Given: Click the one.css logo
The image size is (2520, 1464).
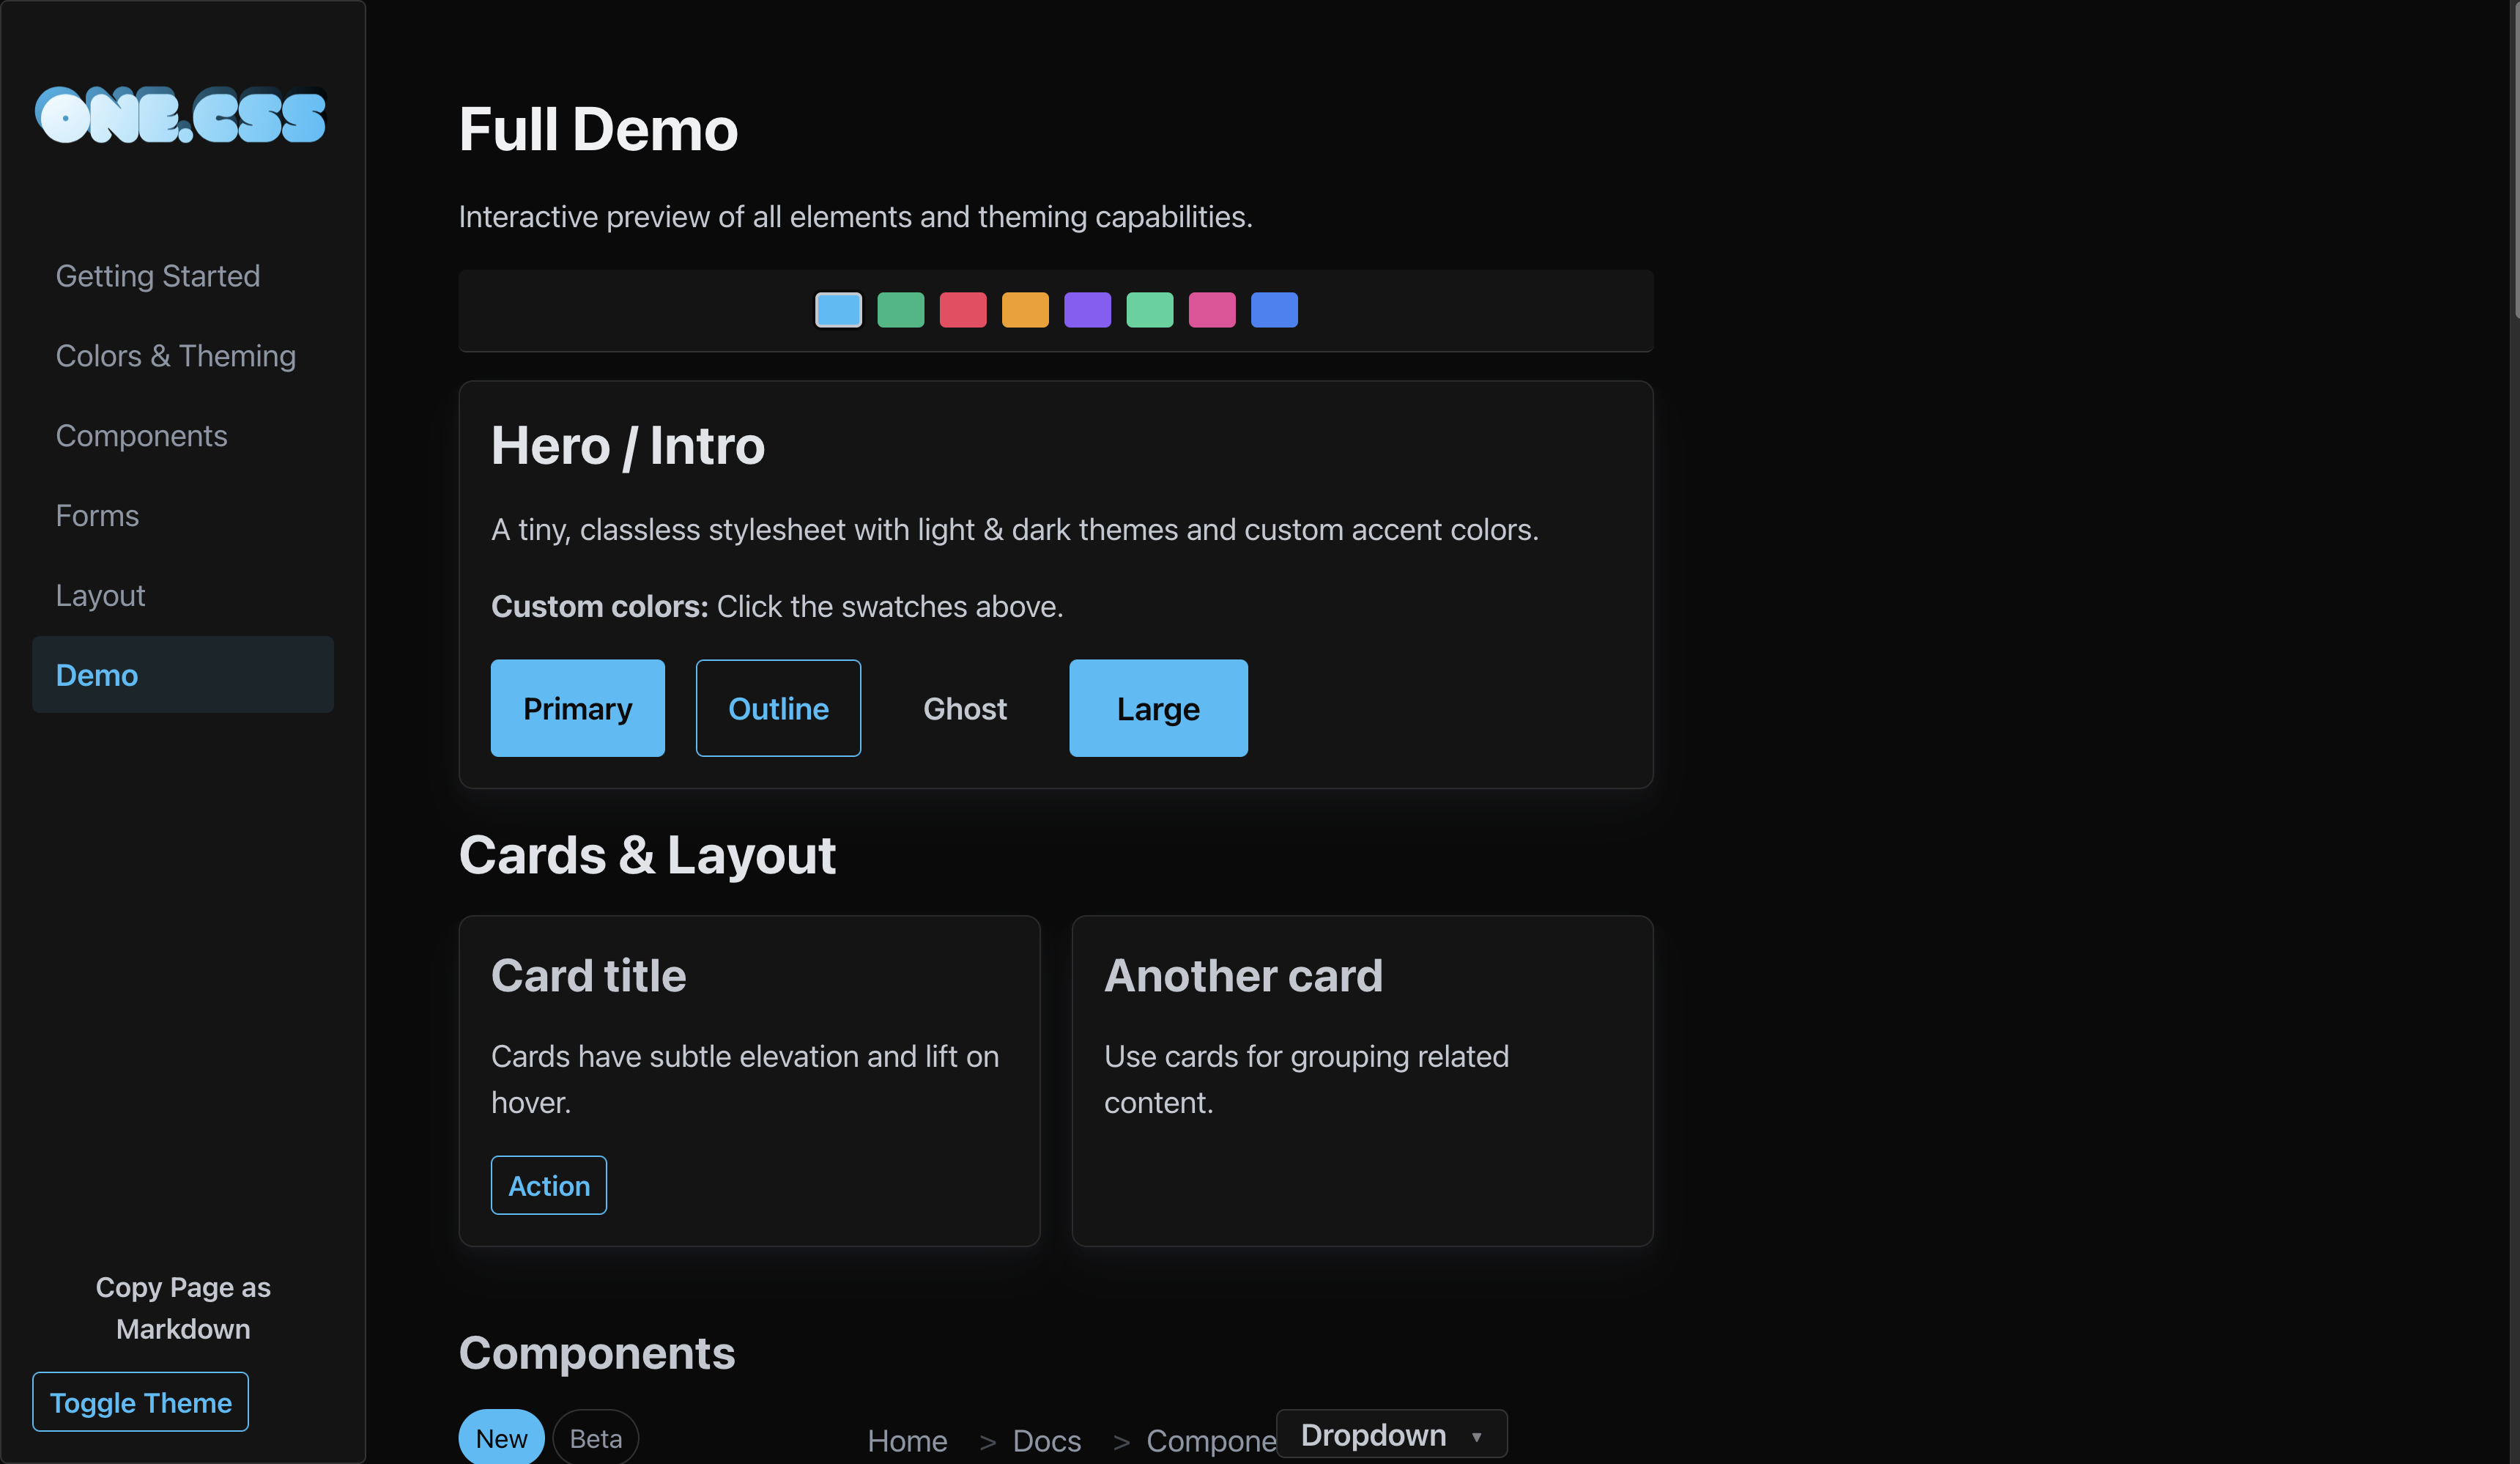Looking at the screenshot, I should point(181,116).
